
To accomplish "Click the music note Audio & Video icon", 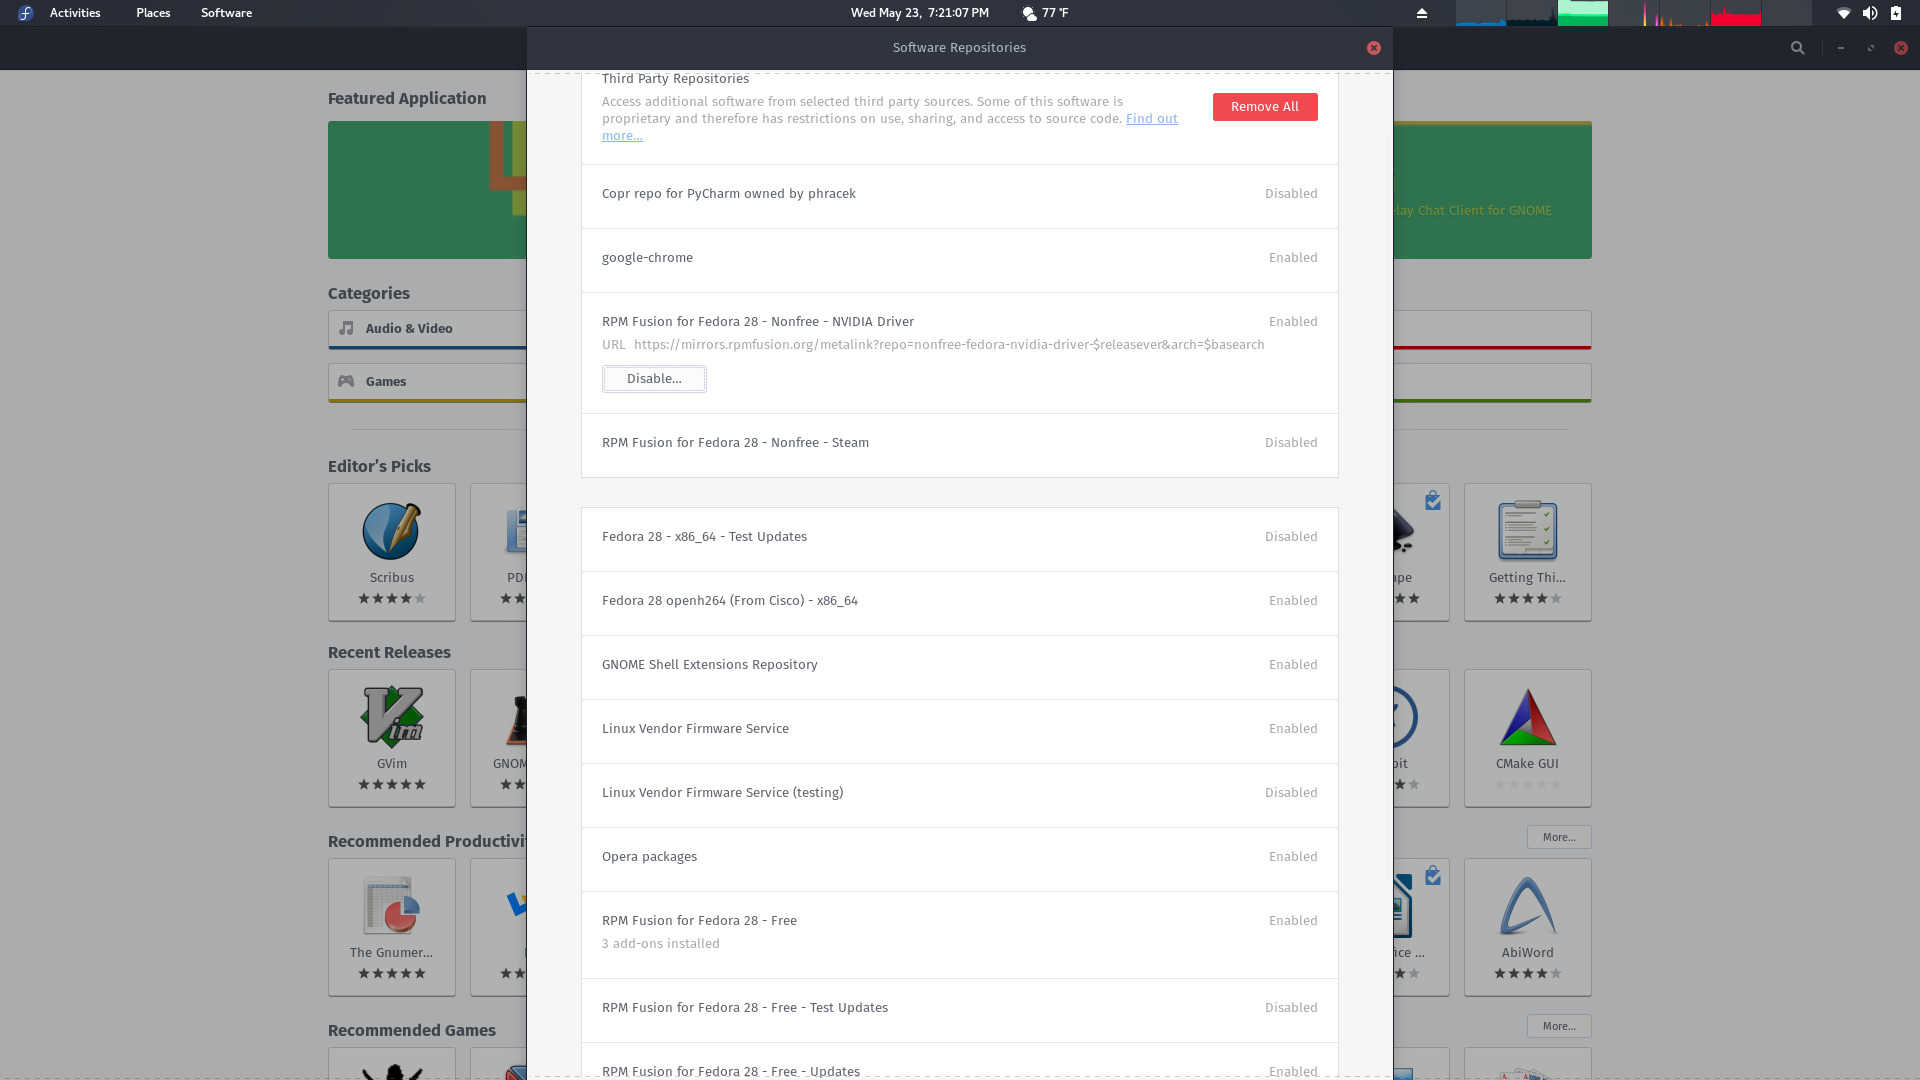I will tap(346, 328).
